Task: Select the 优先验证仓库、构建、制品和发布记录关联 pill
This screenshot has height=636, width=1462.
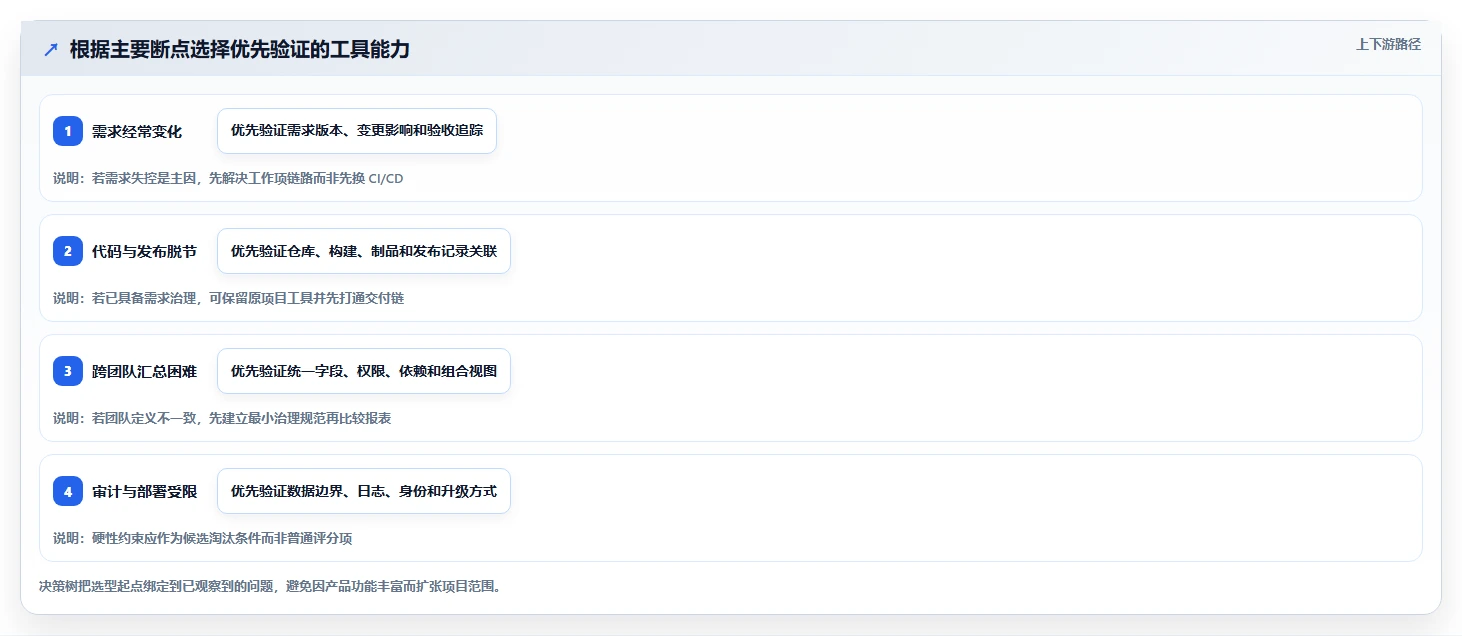Action: pyautogui.click(x=364, y=251)
